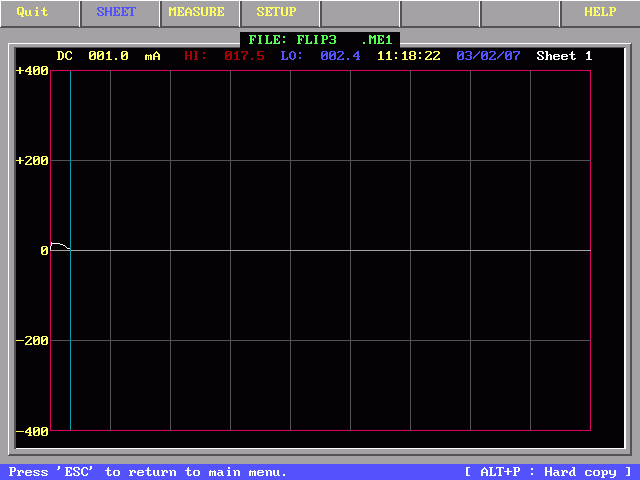Click the +400 axis label
Image resolution: width=640 pixels, height=480 pixels.
point(32,71)
